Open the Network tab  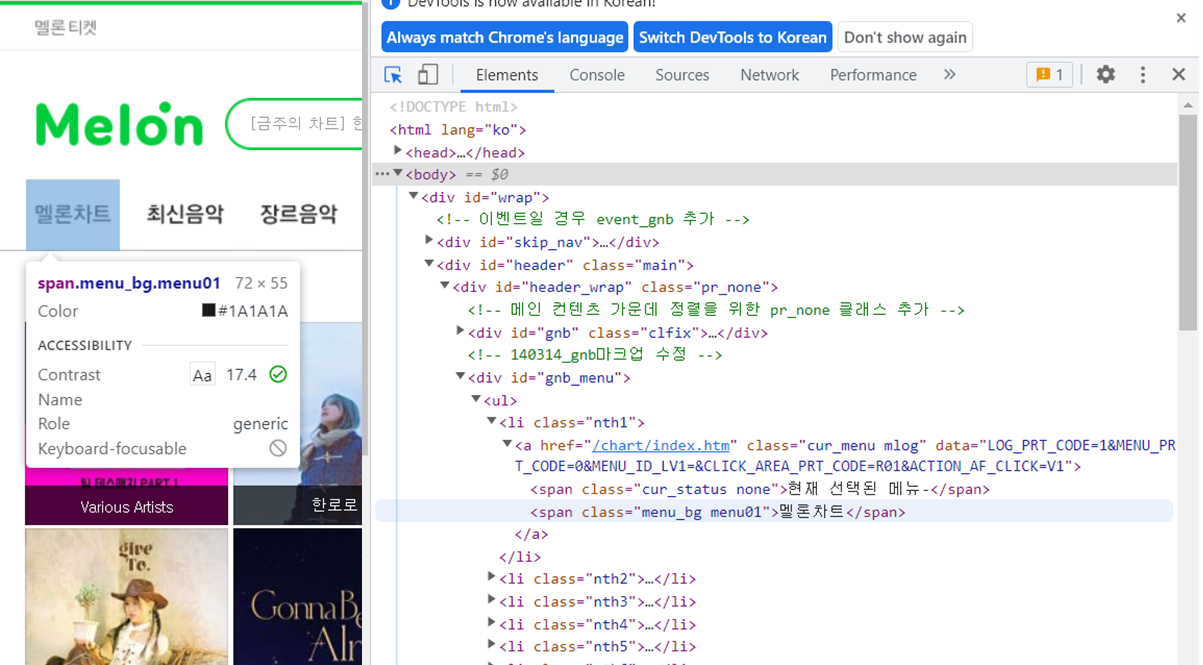[x=769, y=75]
